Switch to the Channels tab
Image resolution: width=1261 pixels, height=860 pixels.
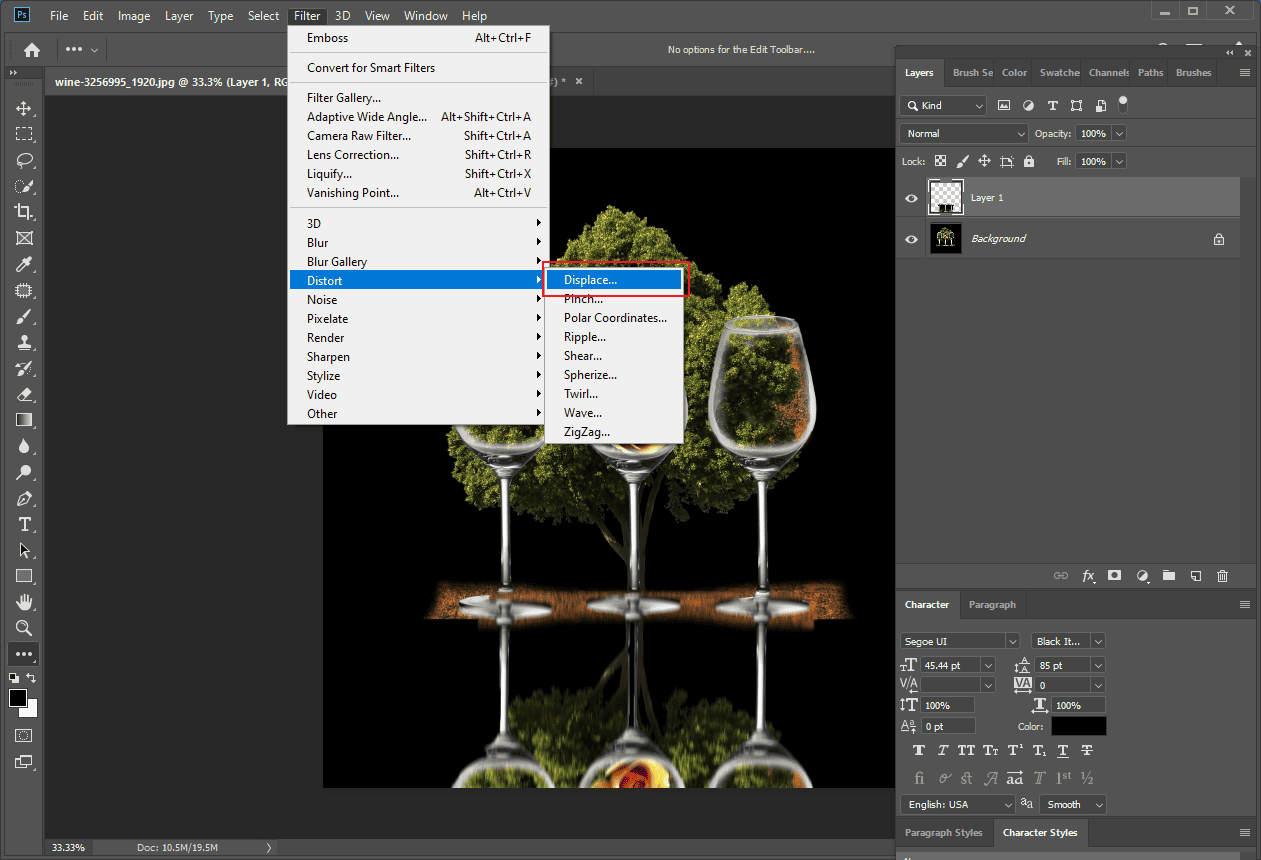(x=1108, y=72)
